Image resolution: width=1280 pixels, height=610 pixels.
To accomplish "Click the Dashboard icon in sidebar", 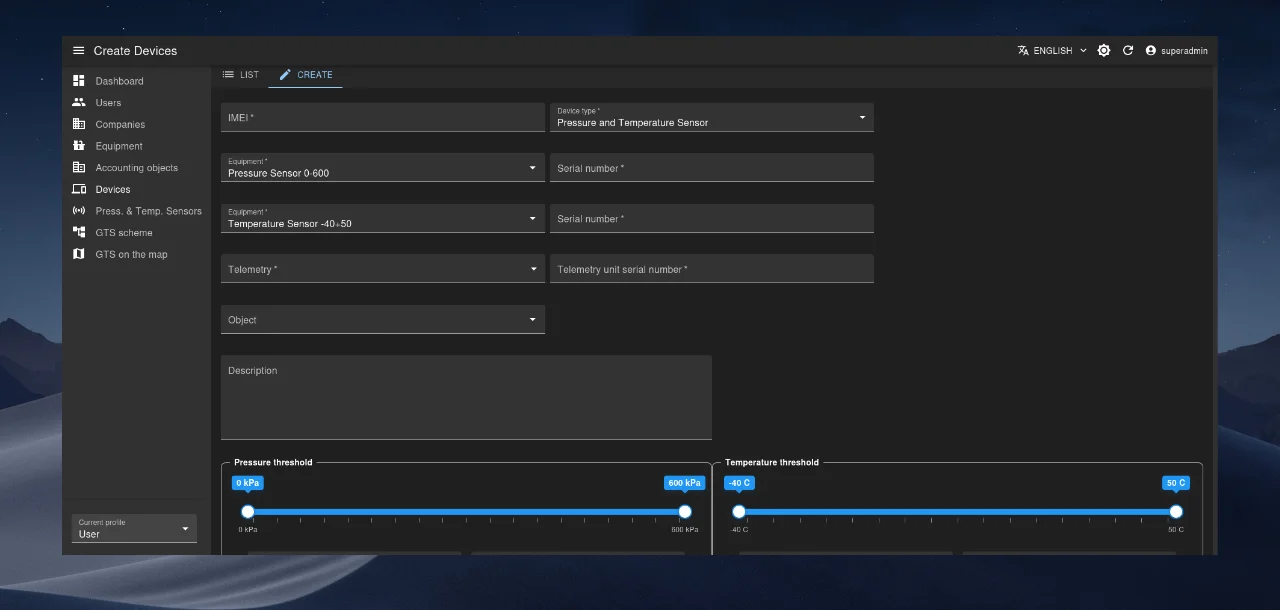I will pyautogui.click(x=79, y=81).
